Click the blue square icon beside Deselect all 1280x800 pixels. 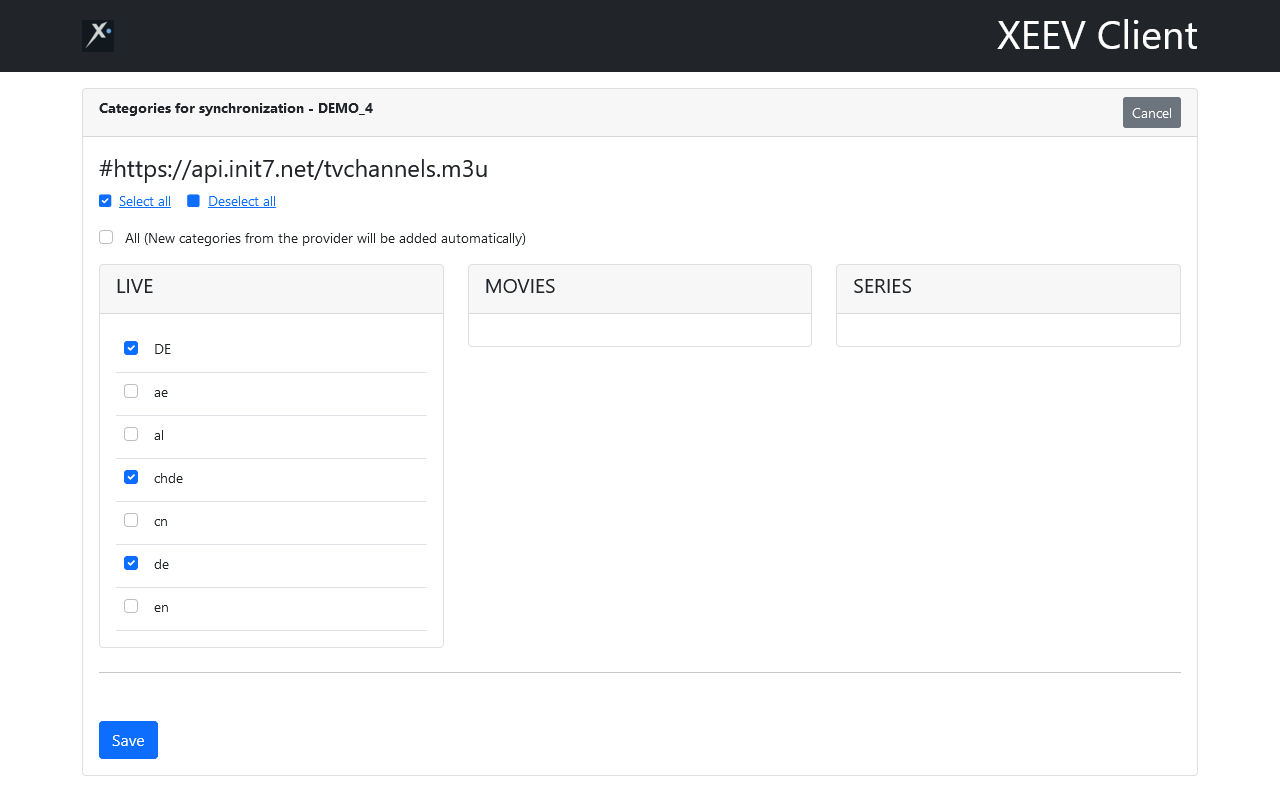click(x=193, y=201)
